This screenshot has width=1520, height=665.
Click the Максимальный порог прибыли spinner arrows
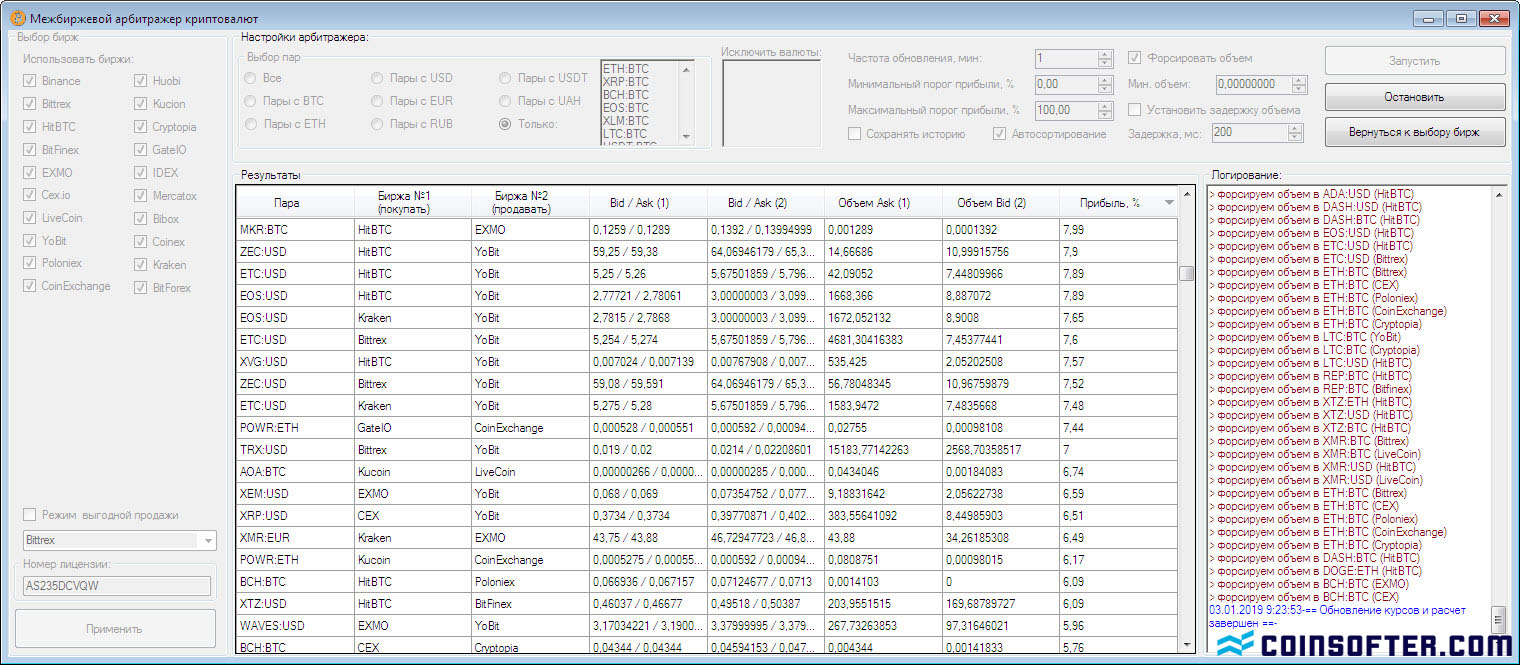click(1105, 110)
